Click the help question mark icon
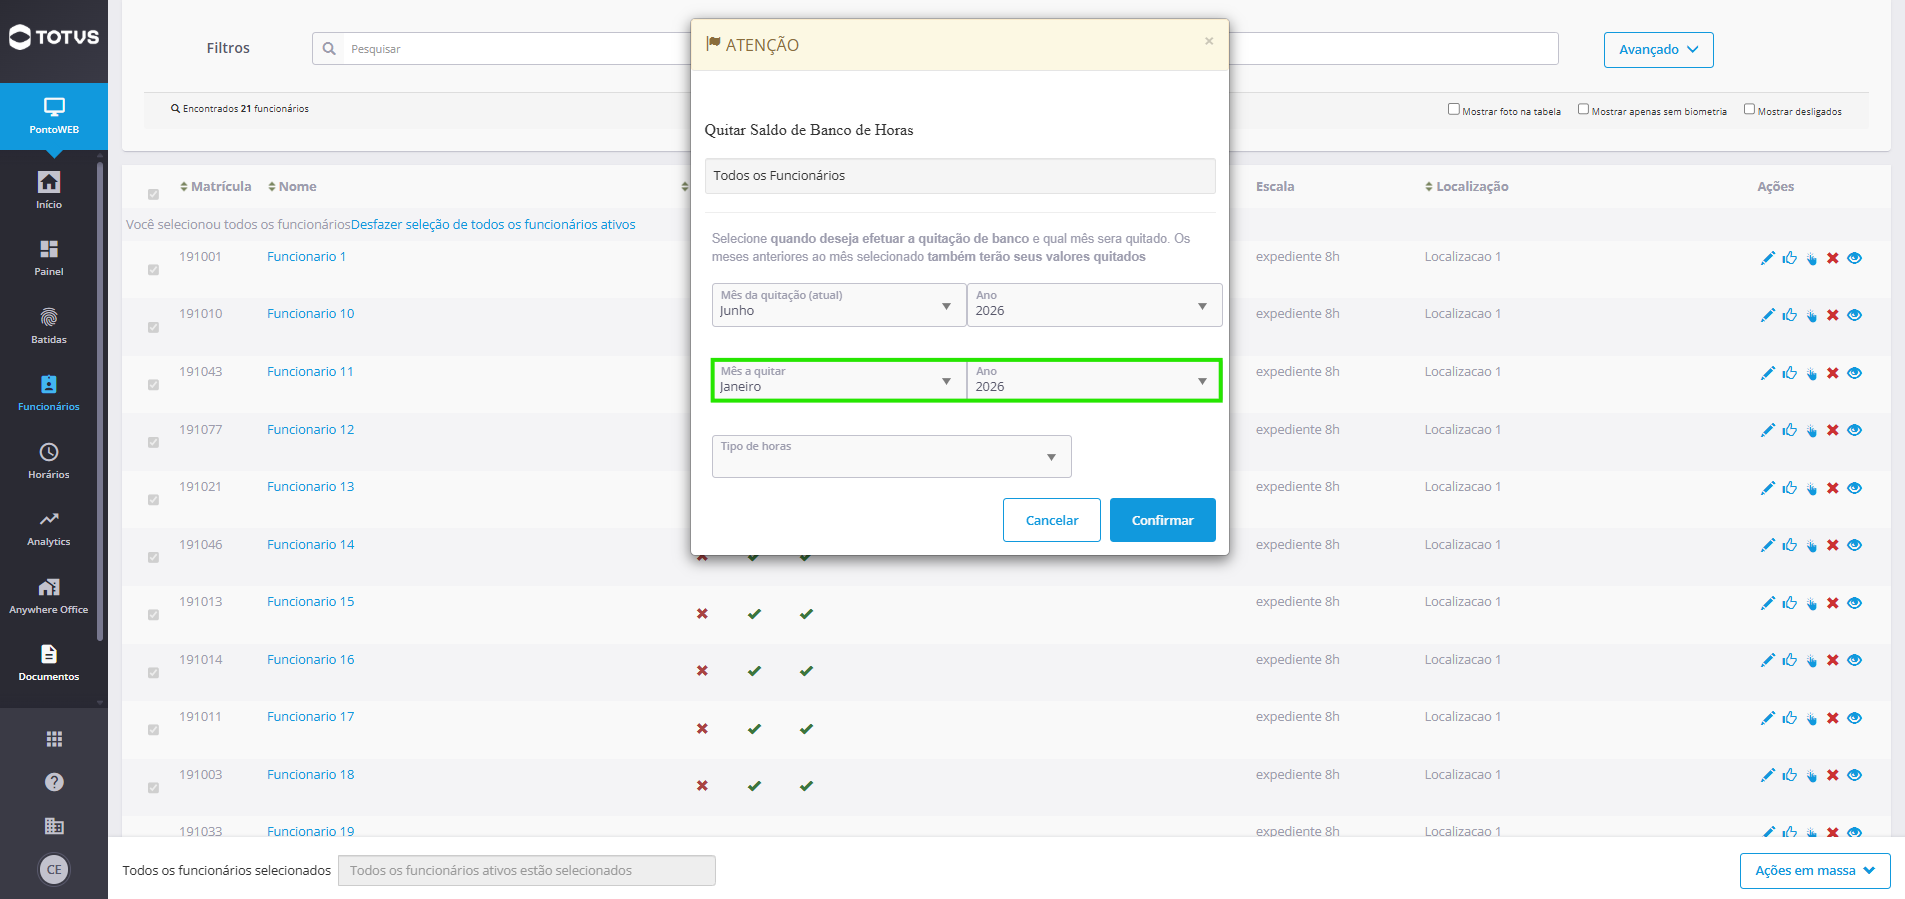The image size is (1905, 899). pos(54,782)
